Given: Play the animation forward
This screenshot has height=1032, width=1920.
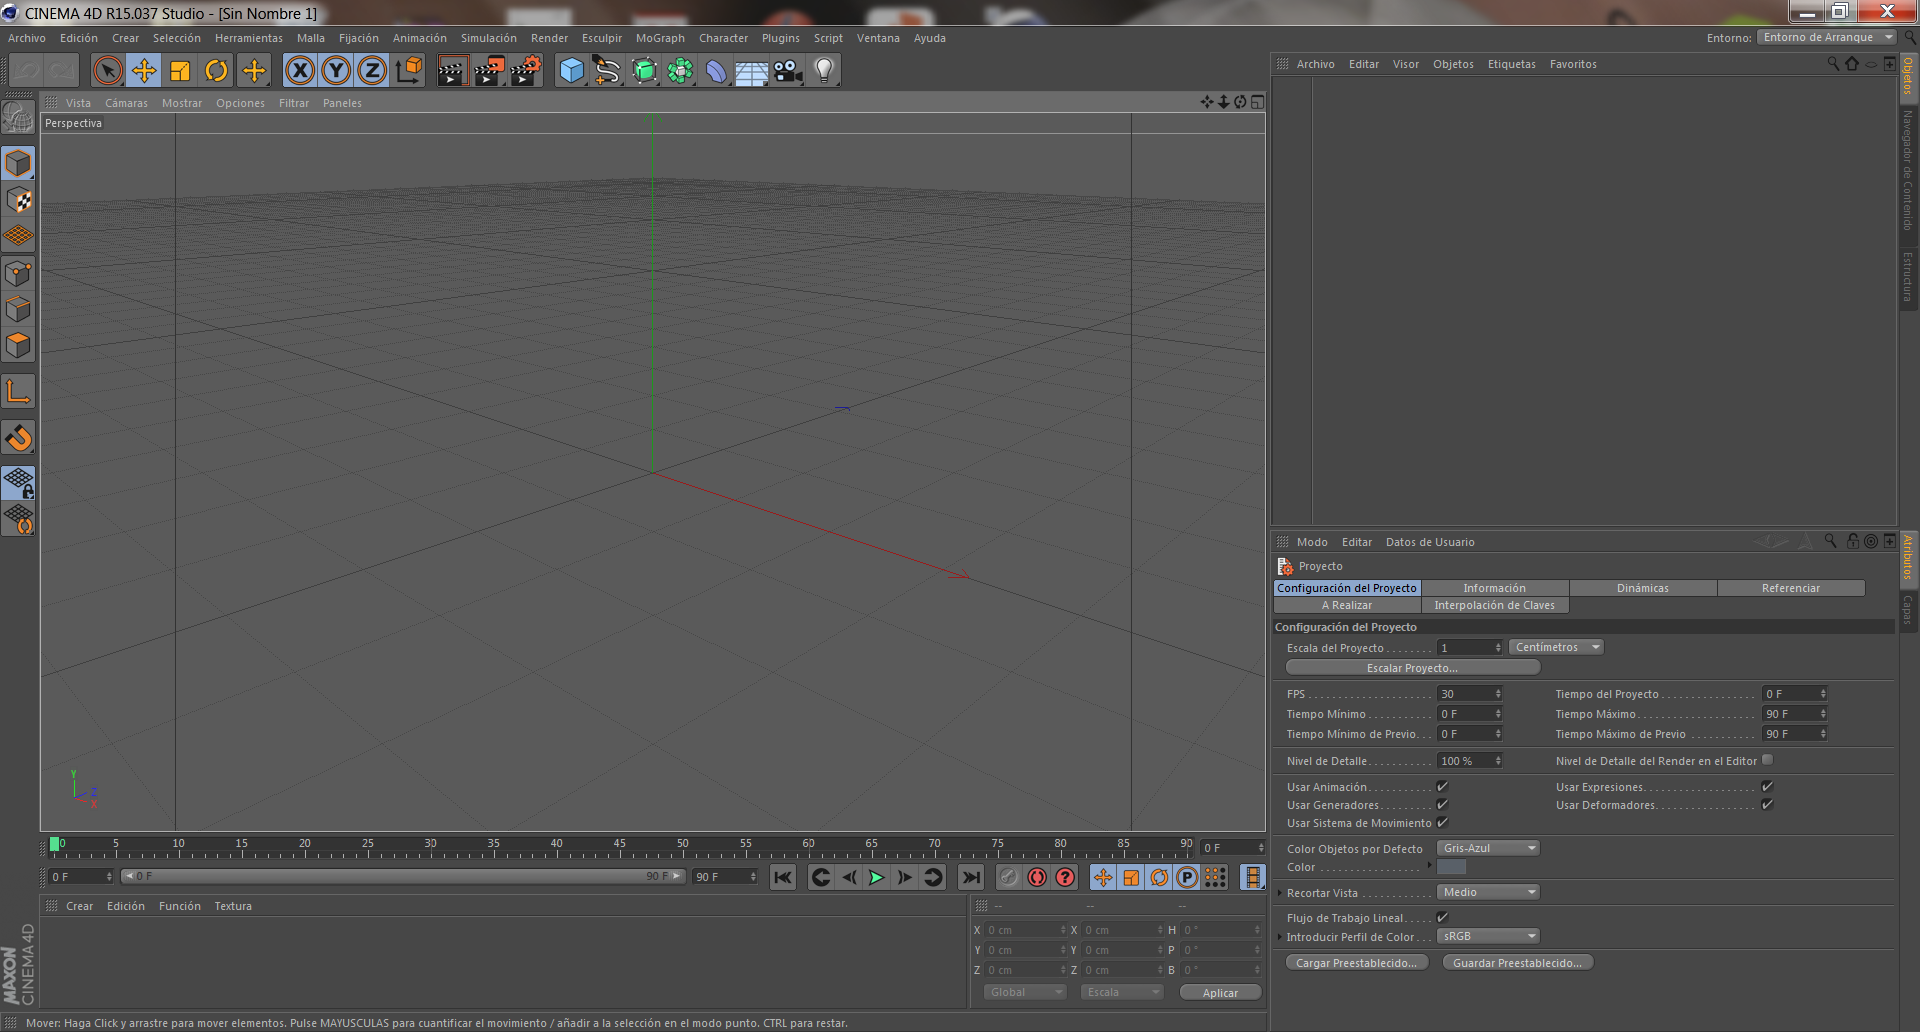Looking at the screenshot, I should point(877,878).
